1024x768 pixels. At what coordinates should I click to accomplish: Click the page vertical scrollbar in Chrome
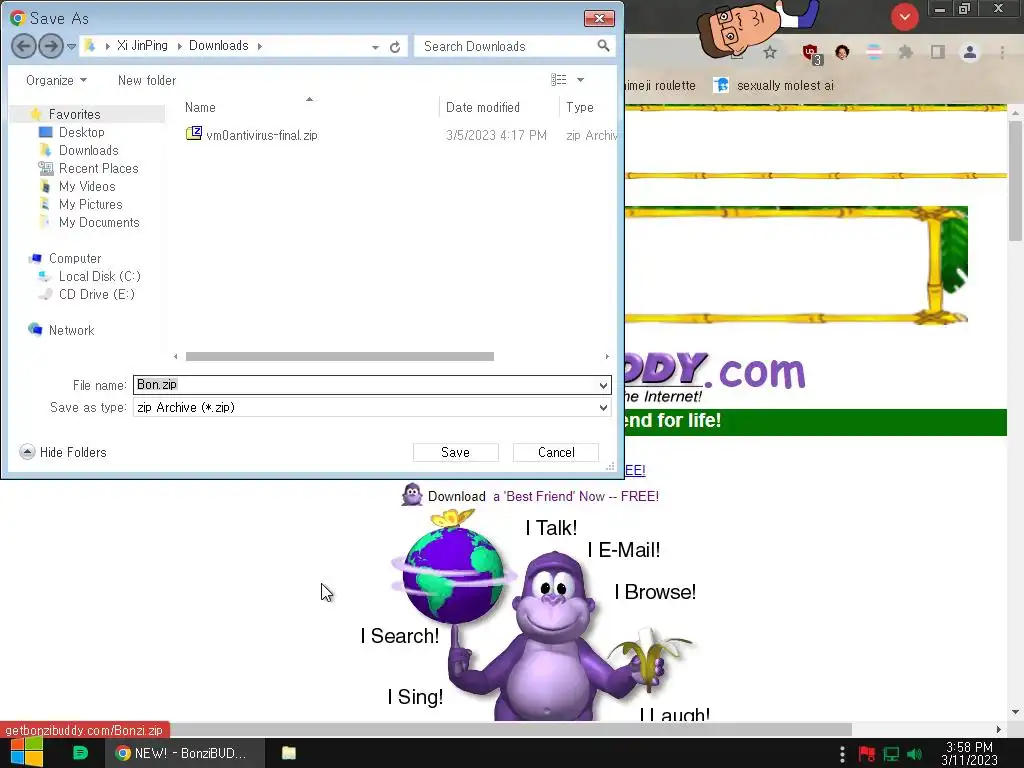tap(1015, 180)
